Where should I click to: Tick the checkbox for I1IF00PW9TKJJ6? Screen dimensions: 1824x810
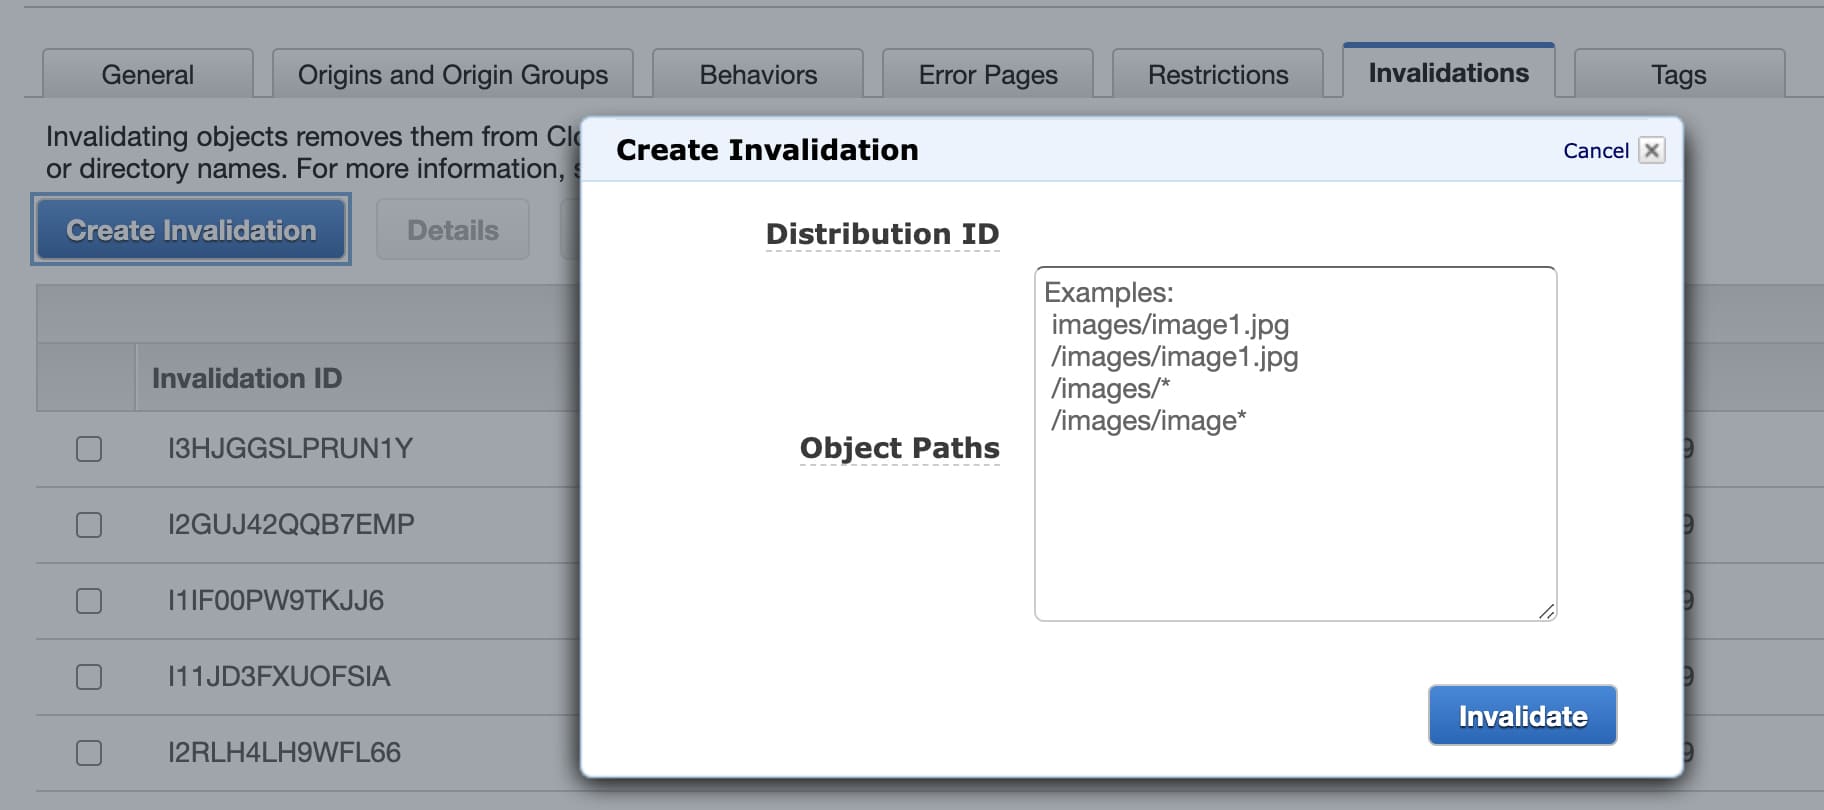point(89,601)
